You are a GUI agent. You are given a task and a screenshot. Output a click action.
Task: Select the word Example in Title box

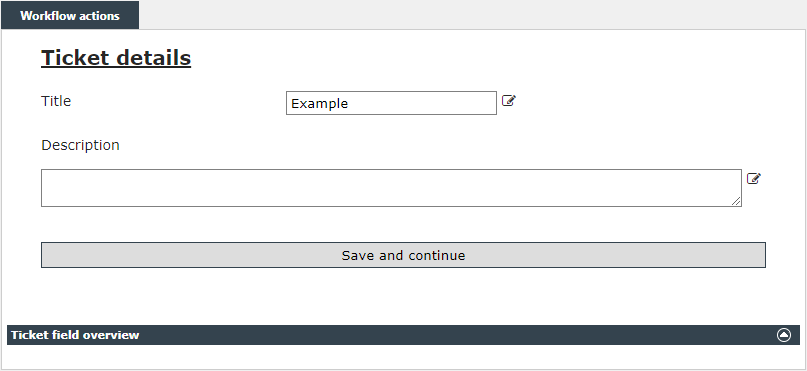tap(320, 103)
